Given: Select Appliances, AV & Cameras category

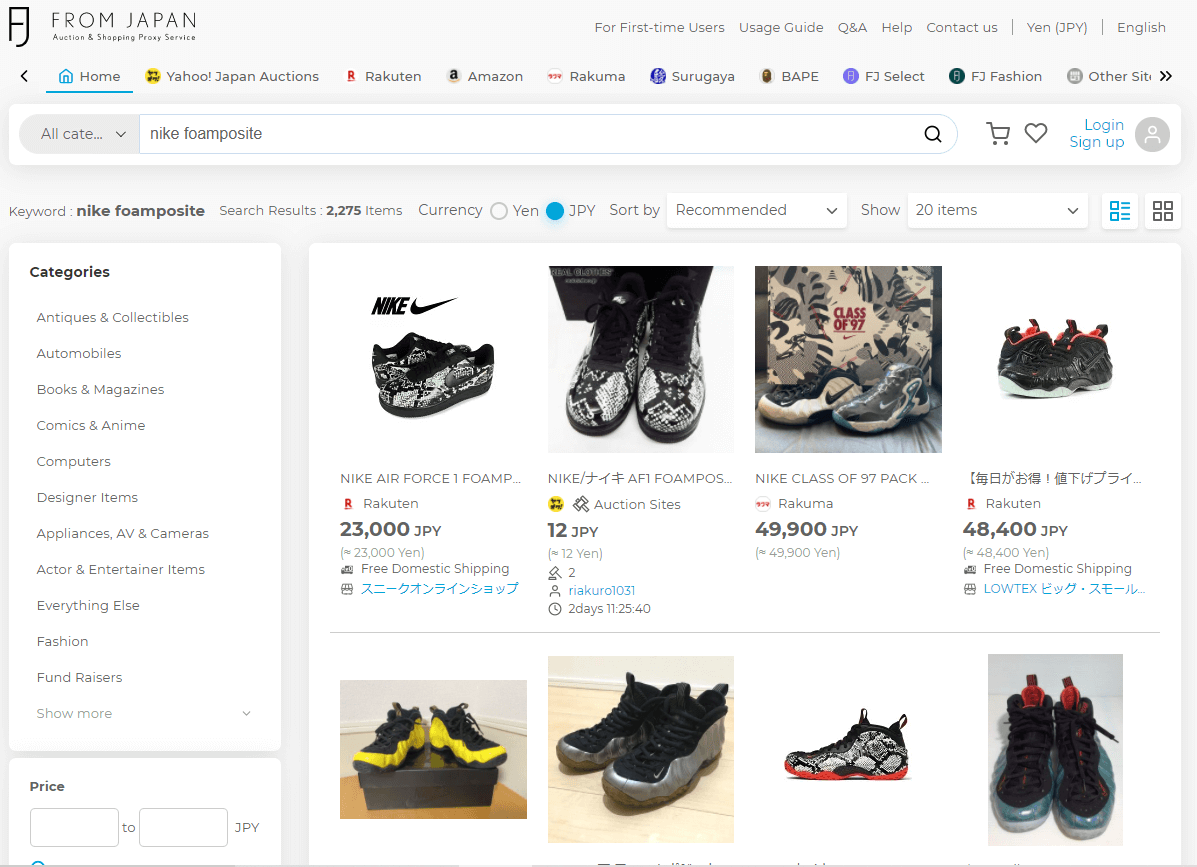Looking at the screenshot, I should coord(122,533).
